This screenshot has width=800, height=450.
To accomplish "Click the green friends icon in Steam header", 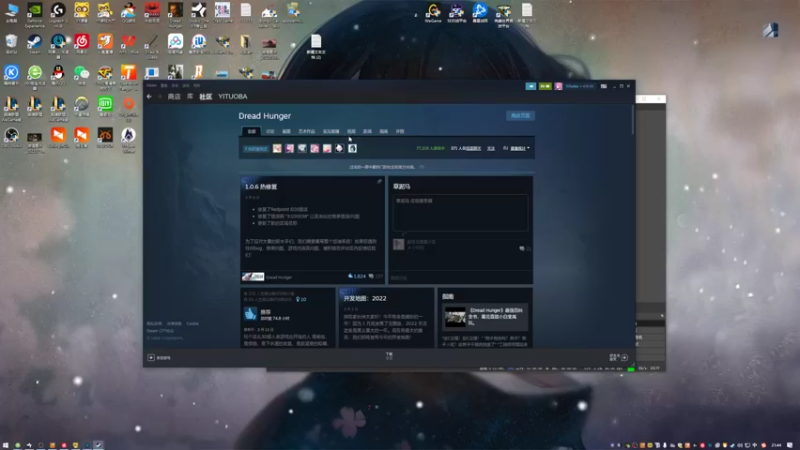I will (x=545, y=86).
